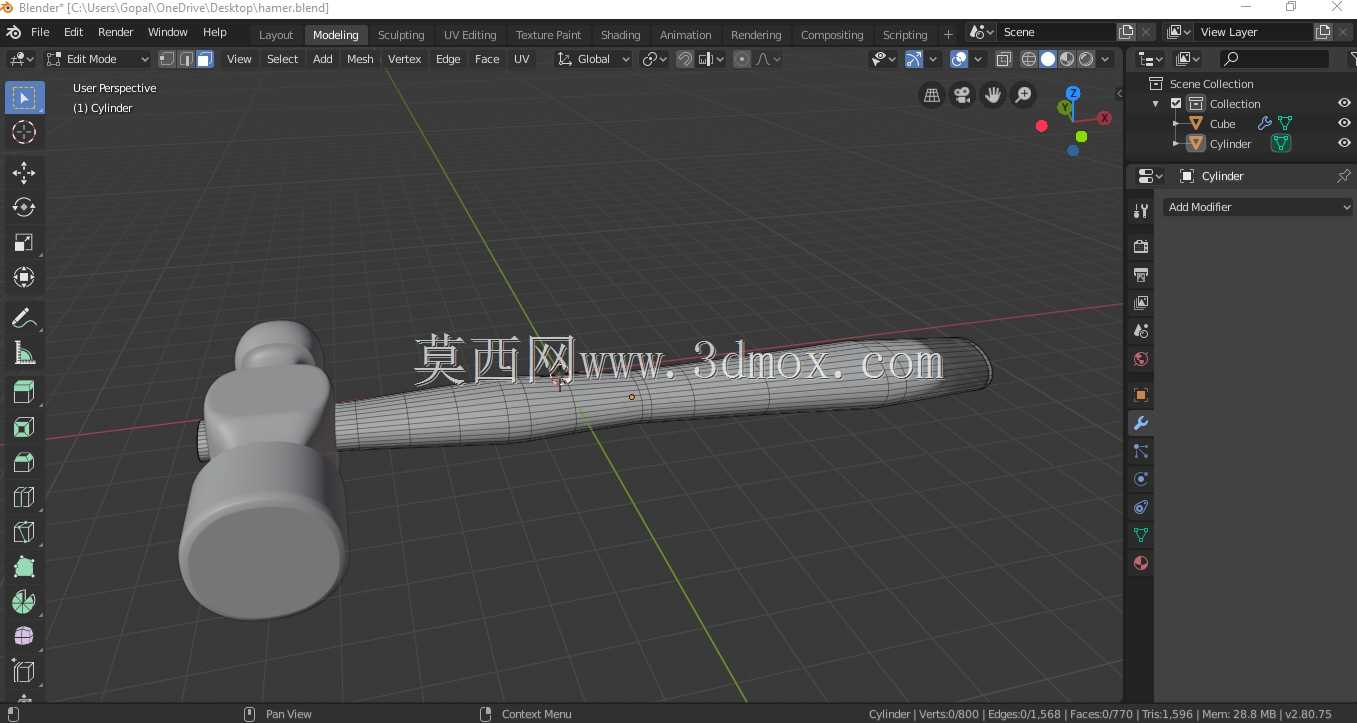
Task: Choose the Transform tool
Action: pos(24,278)
